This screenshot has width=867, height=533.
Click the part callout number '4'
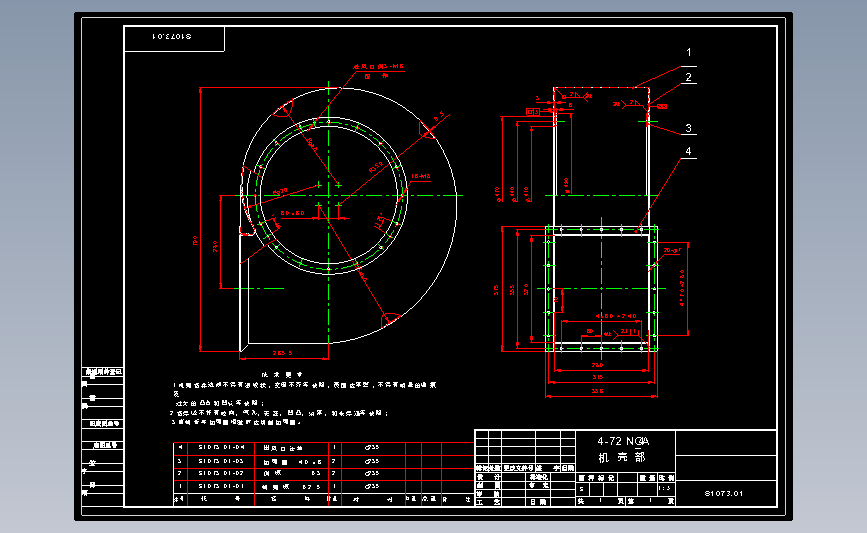coord(688,151)
